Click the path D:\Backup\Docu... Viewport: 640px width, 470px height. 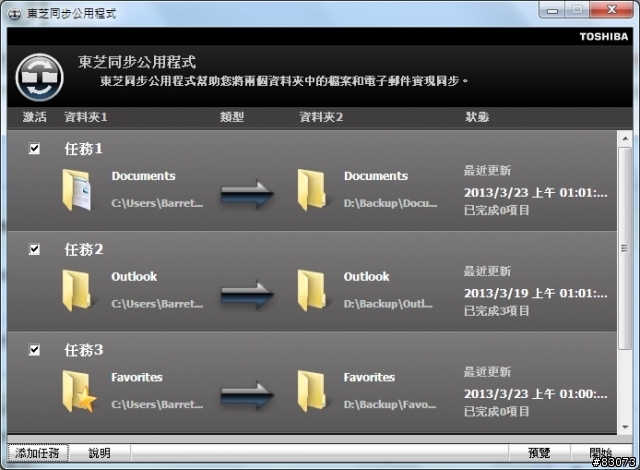[390, 203]
